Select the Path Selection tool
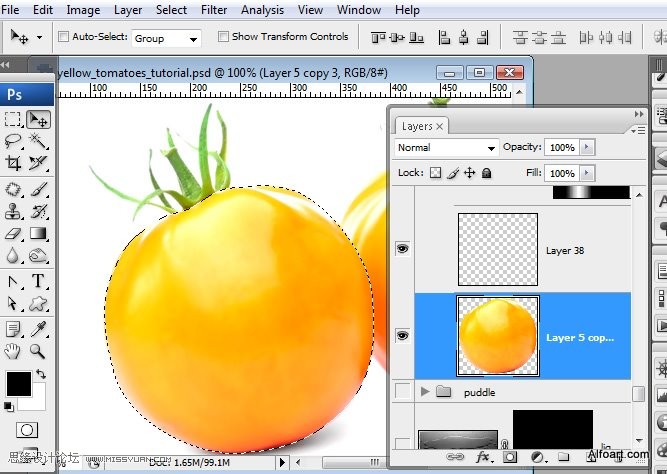The image size is (667, 474). [x=13, y=304]
